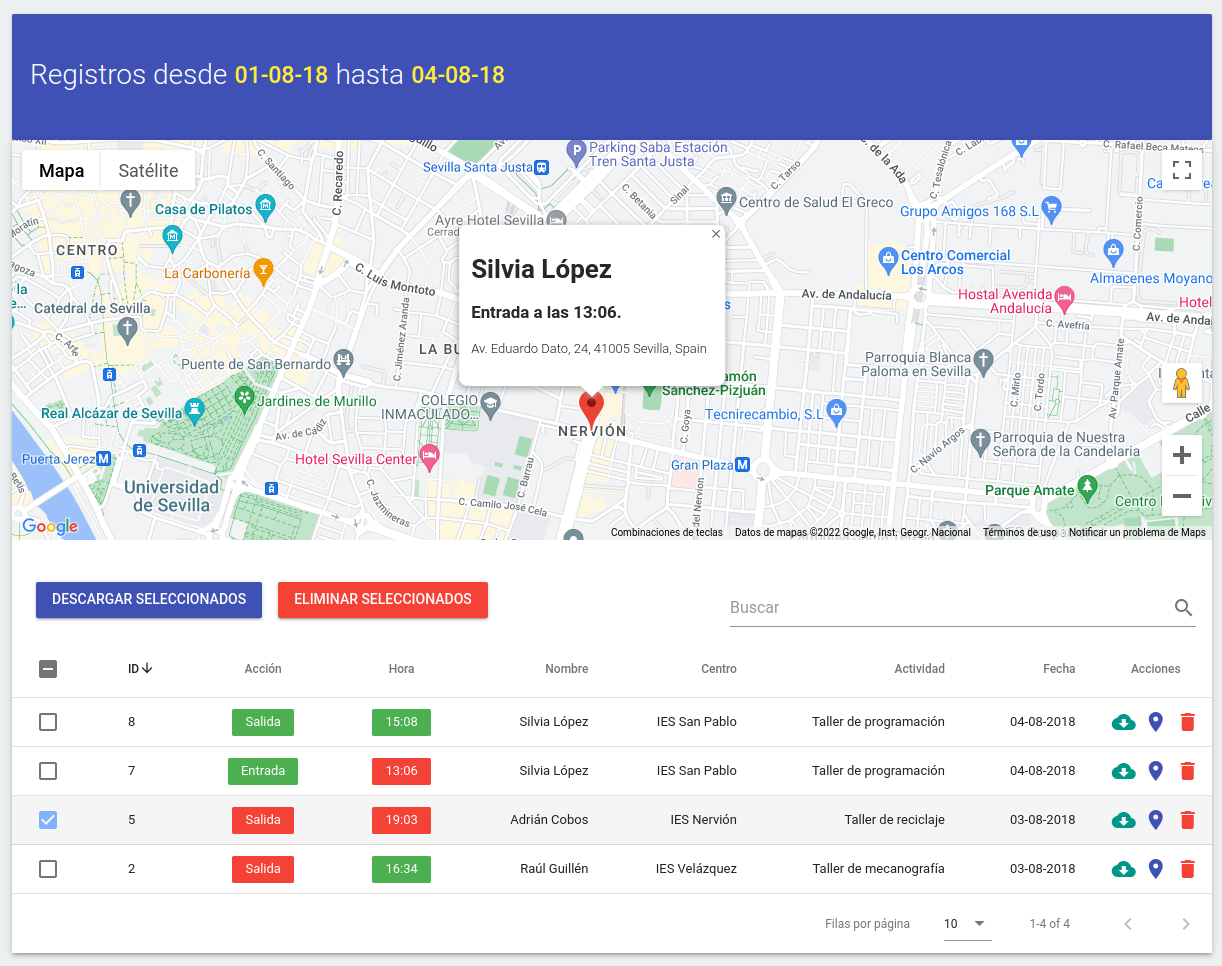1222x966 pixels.
Task: Show map location for Raúl Guillén record
Action: point(1156,869)
